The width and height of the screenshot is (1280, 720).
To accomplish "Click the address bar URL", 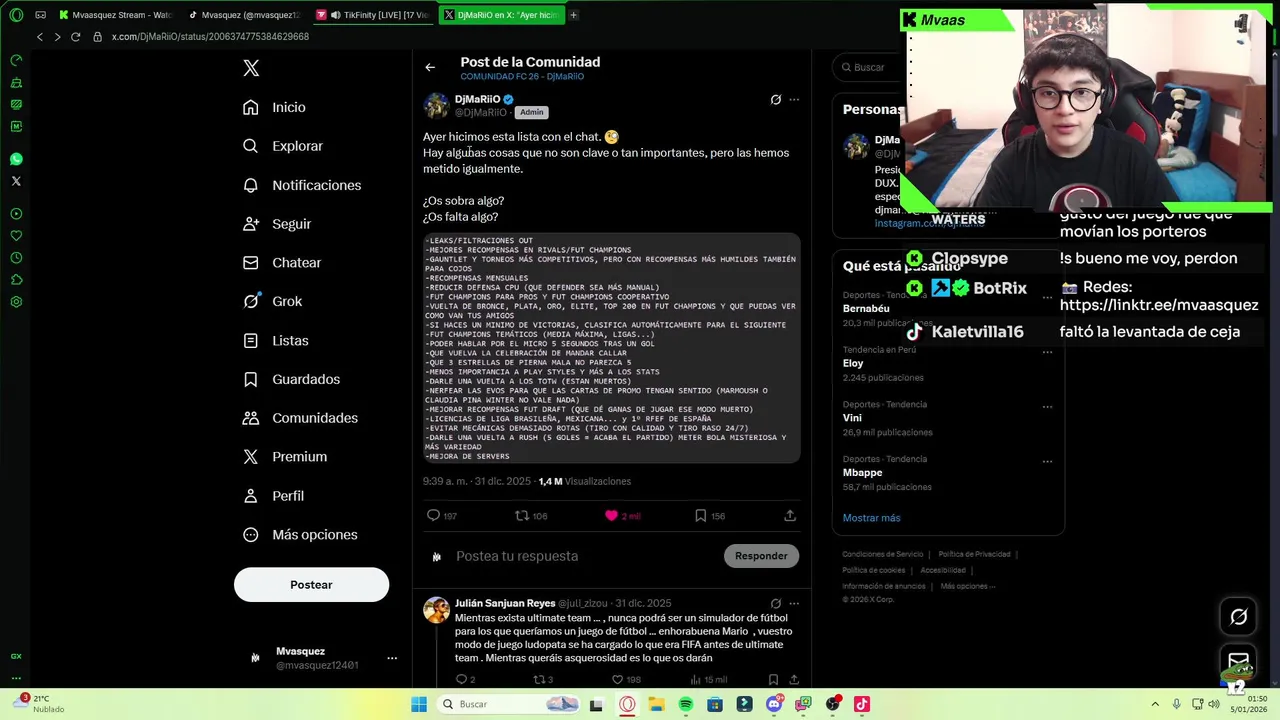I will [x=210, y=37].
